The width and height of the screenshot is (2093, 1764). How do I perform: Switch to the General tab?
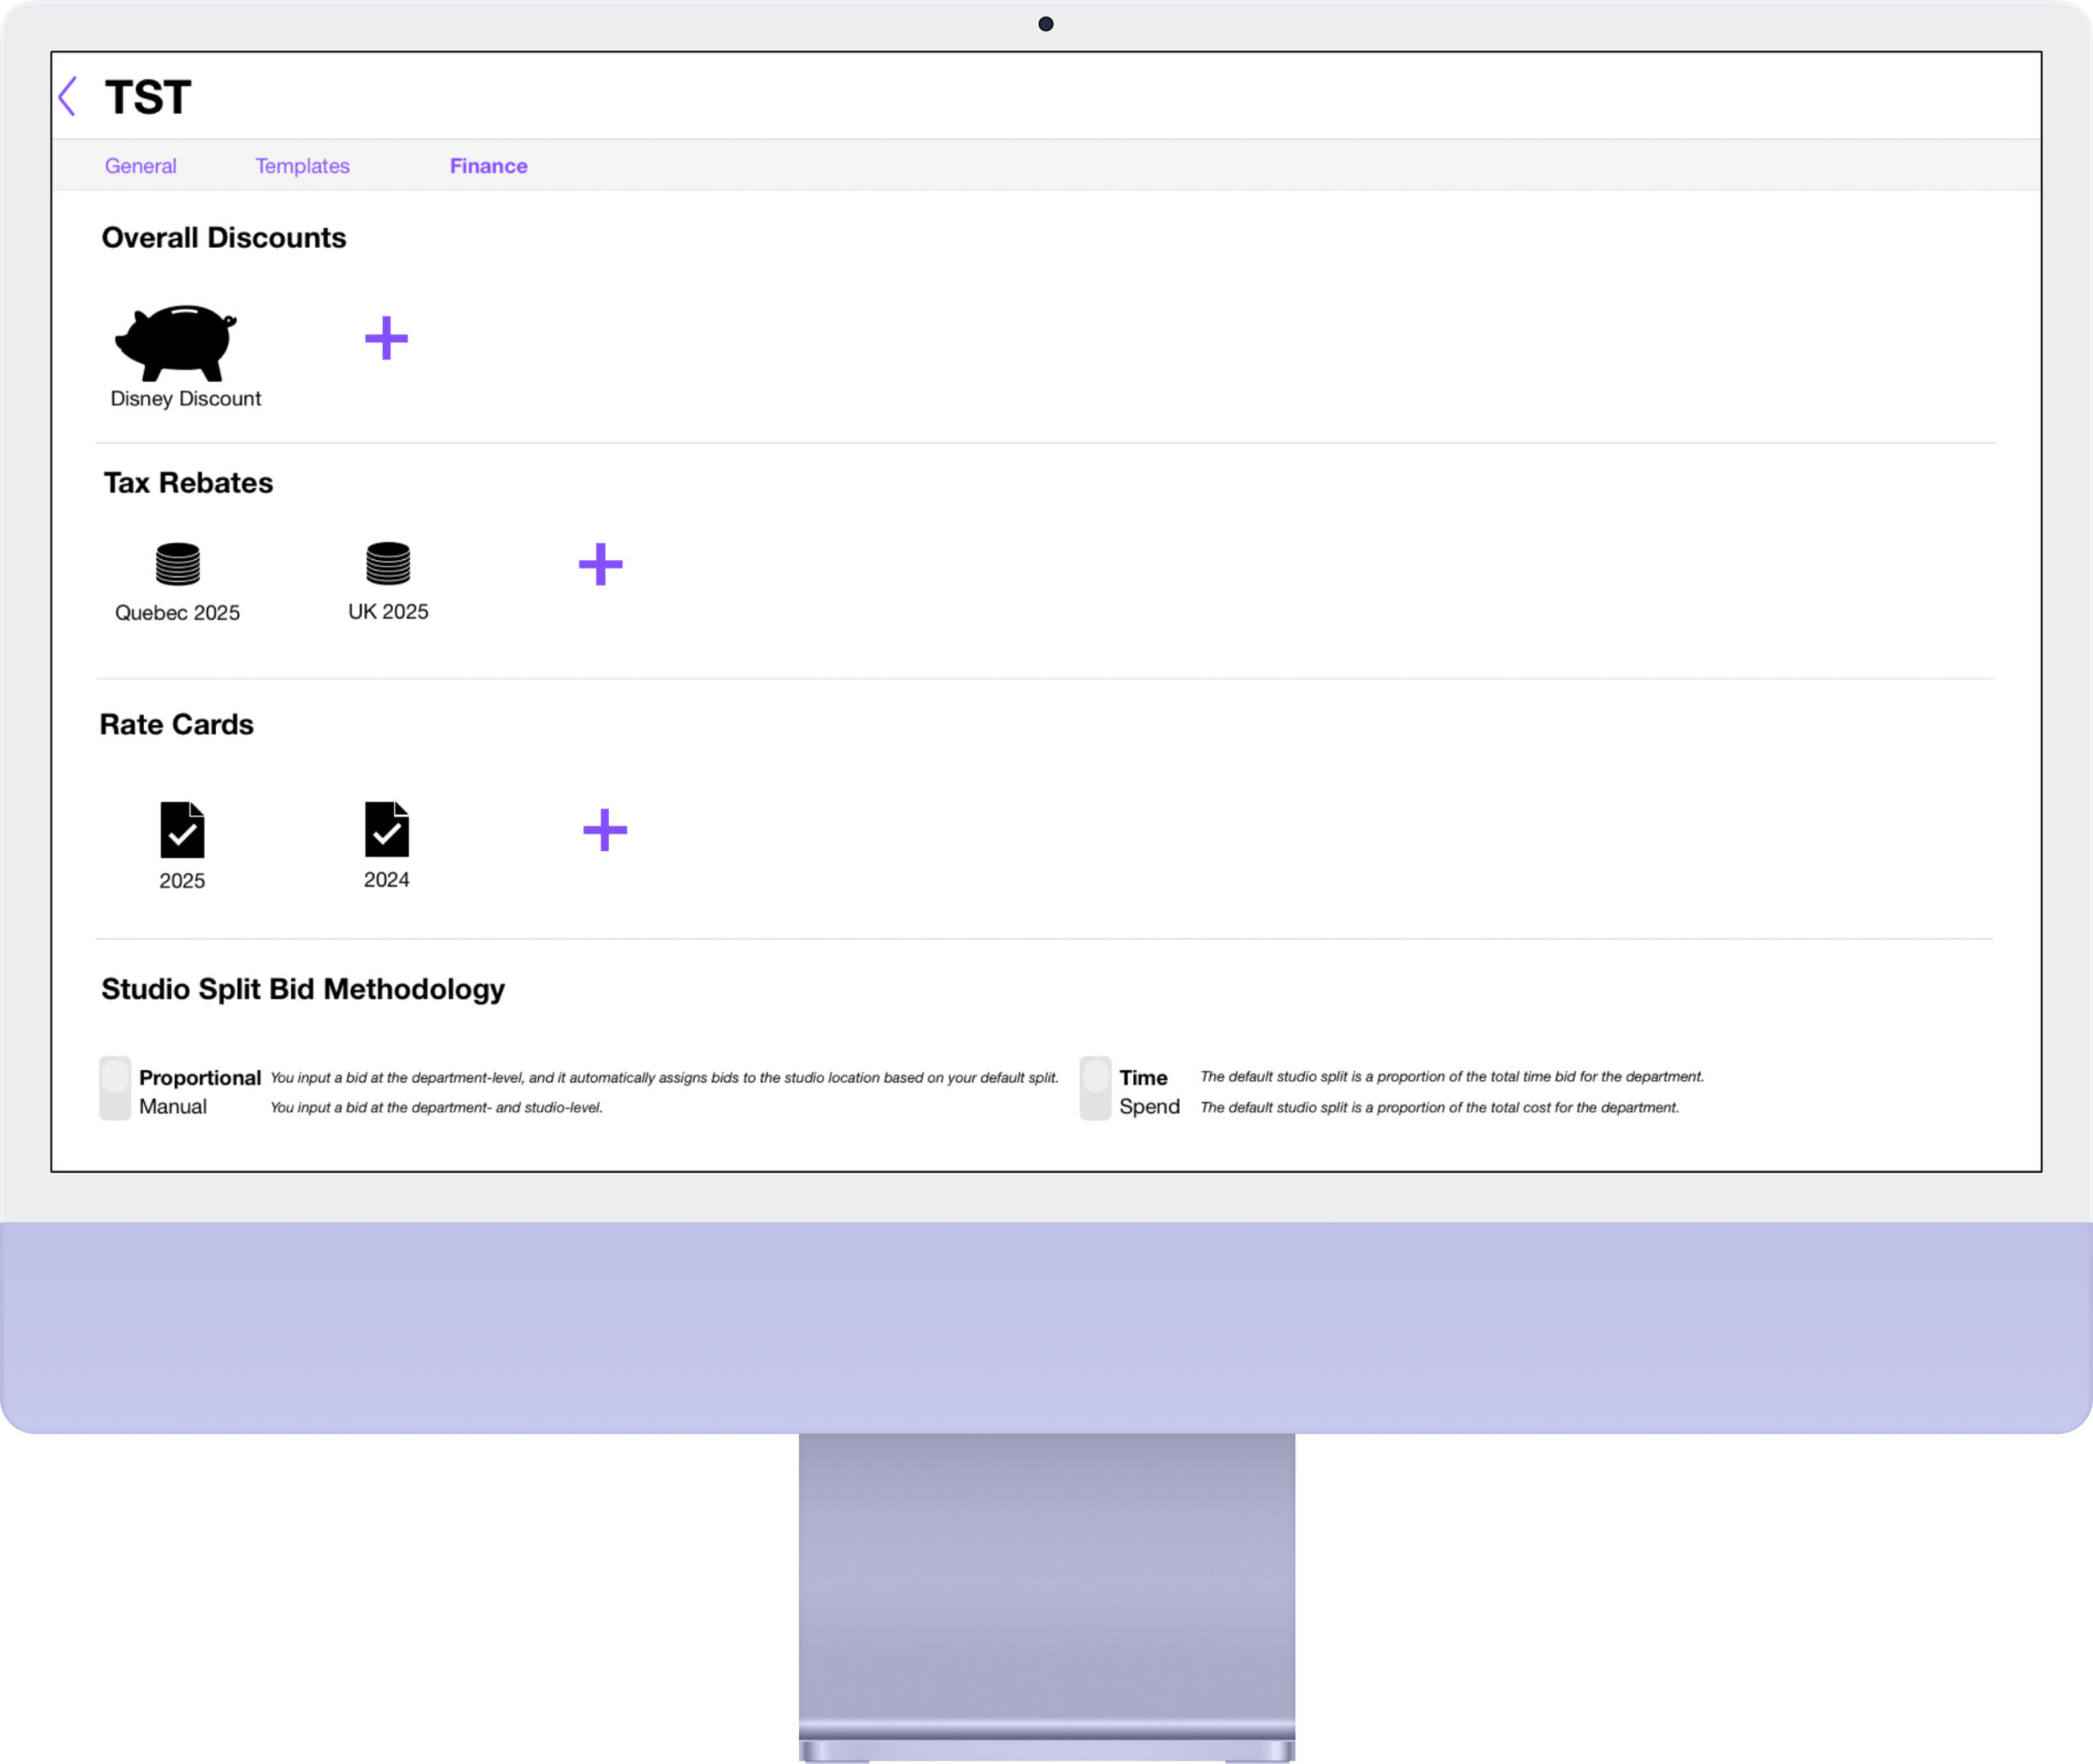click(141, 166)
